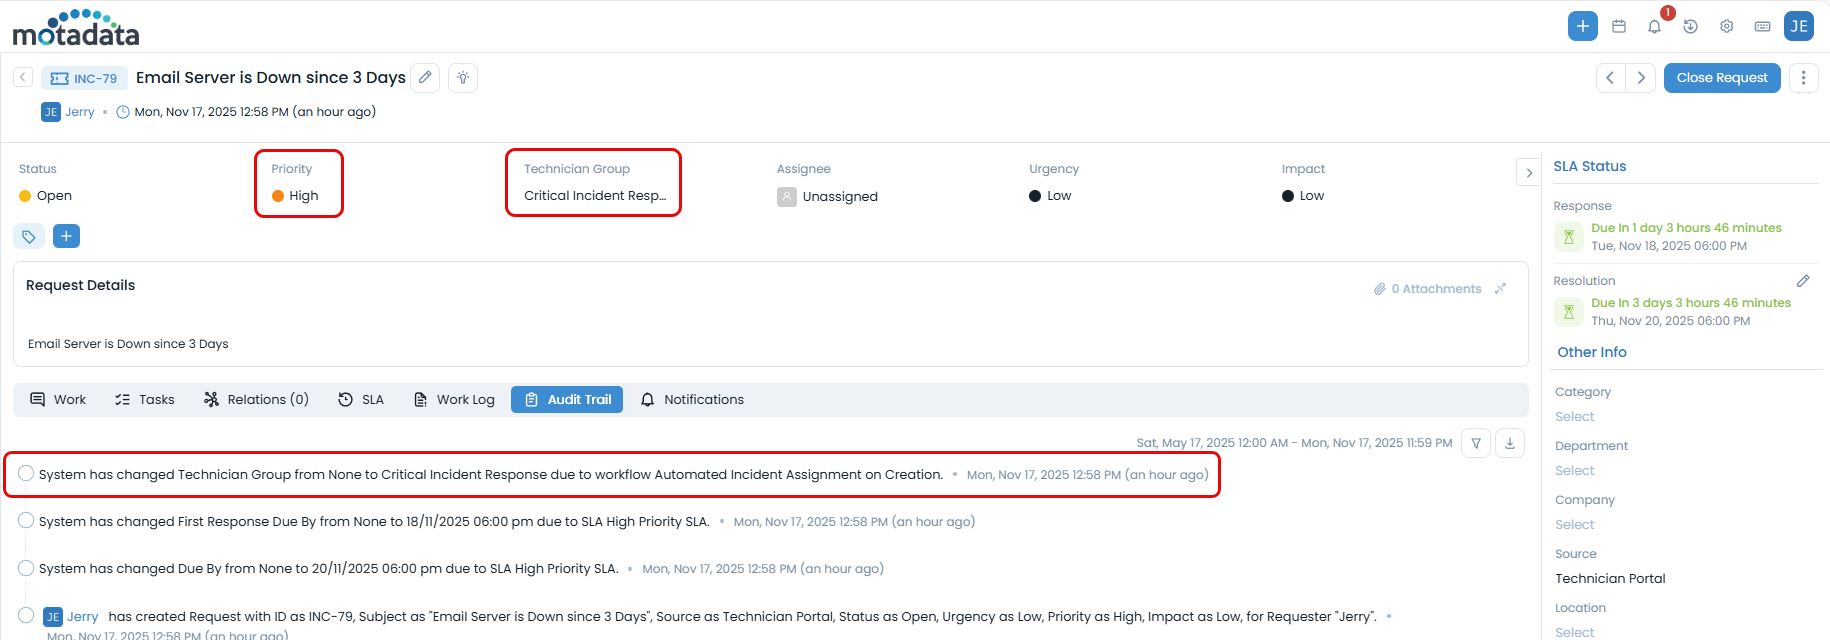Open the Tasks tab

(x=145, y=400)
